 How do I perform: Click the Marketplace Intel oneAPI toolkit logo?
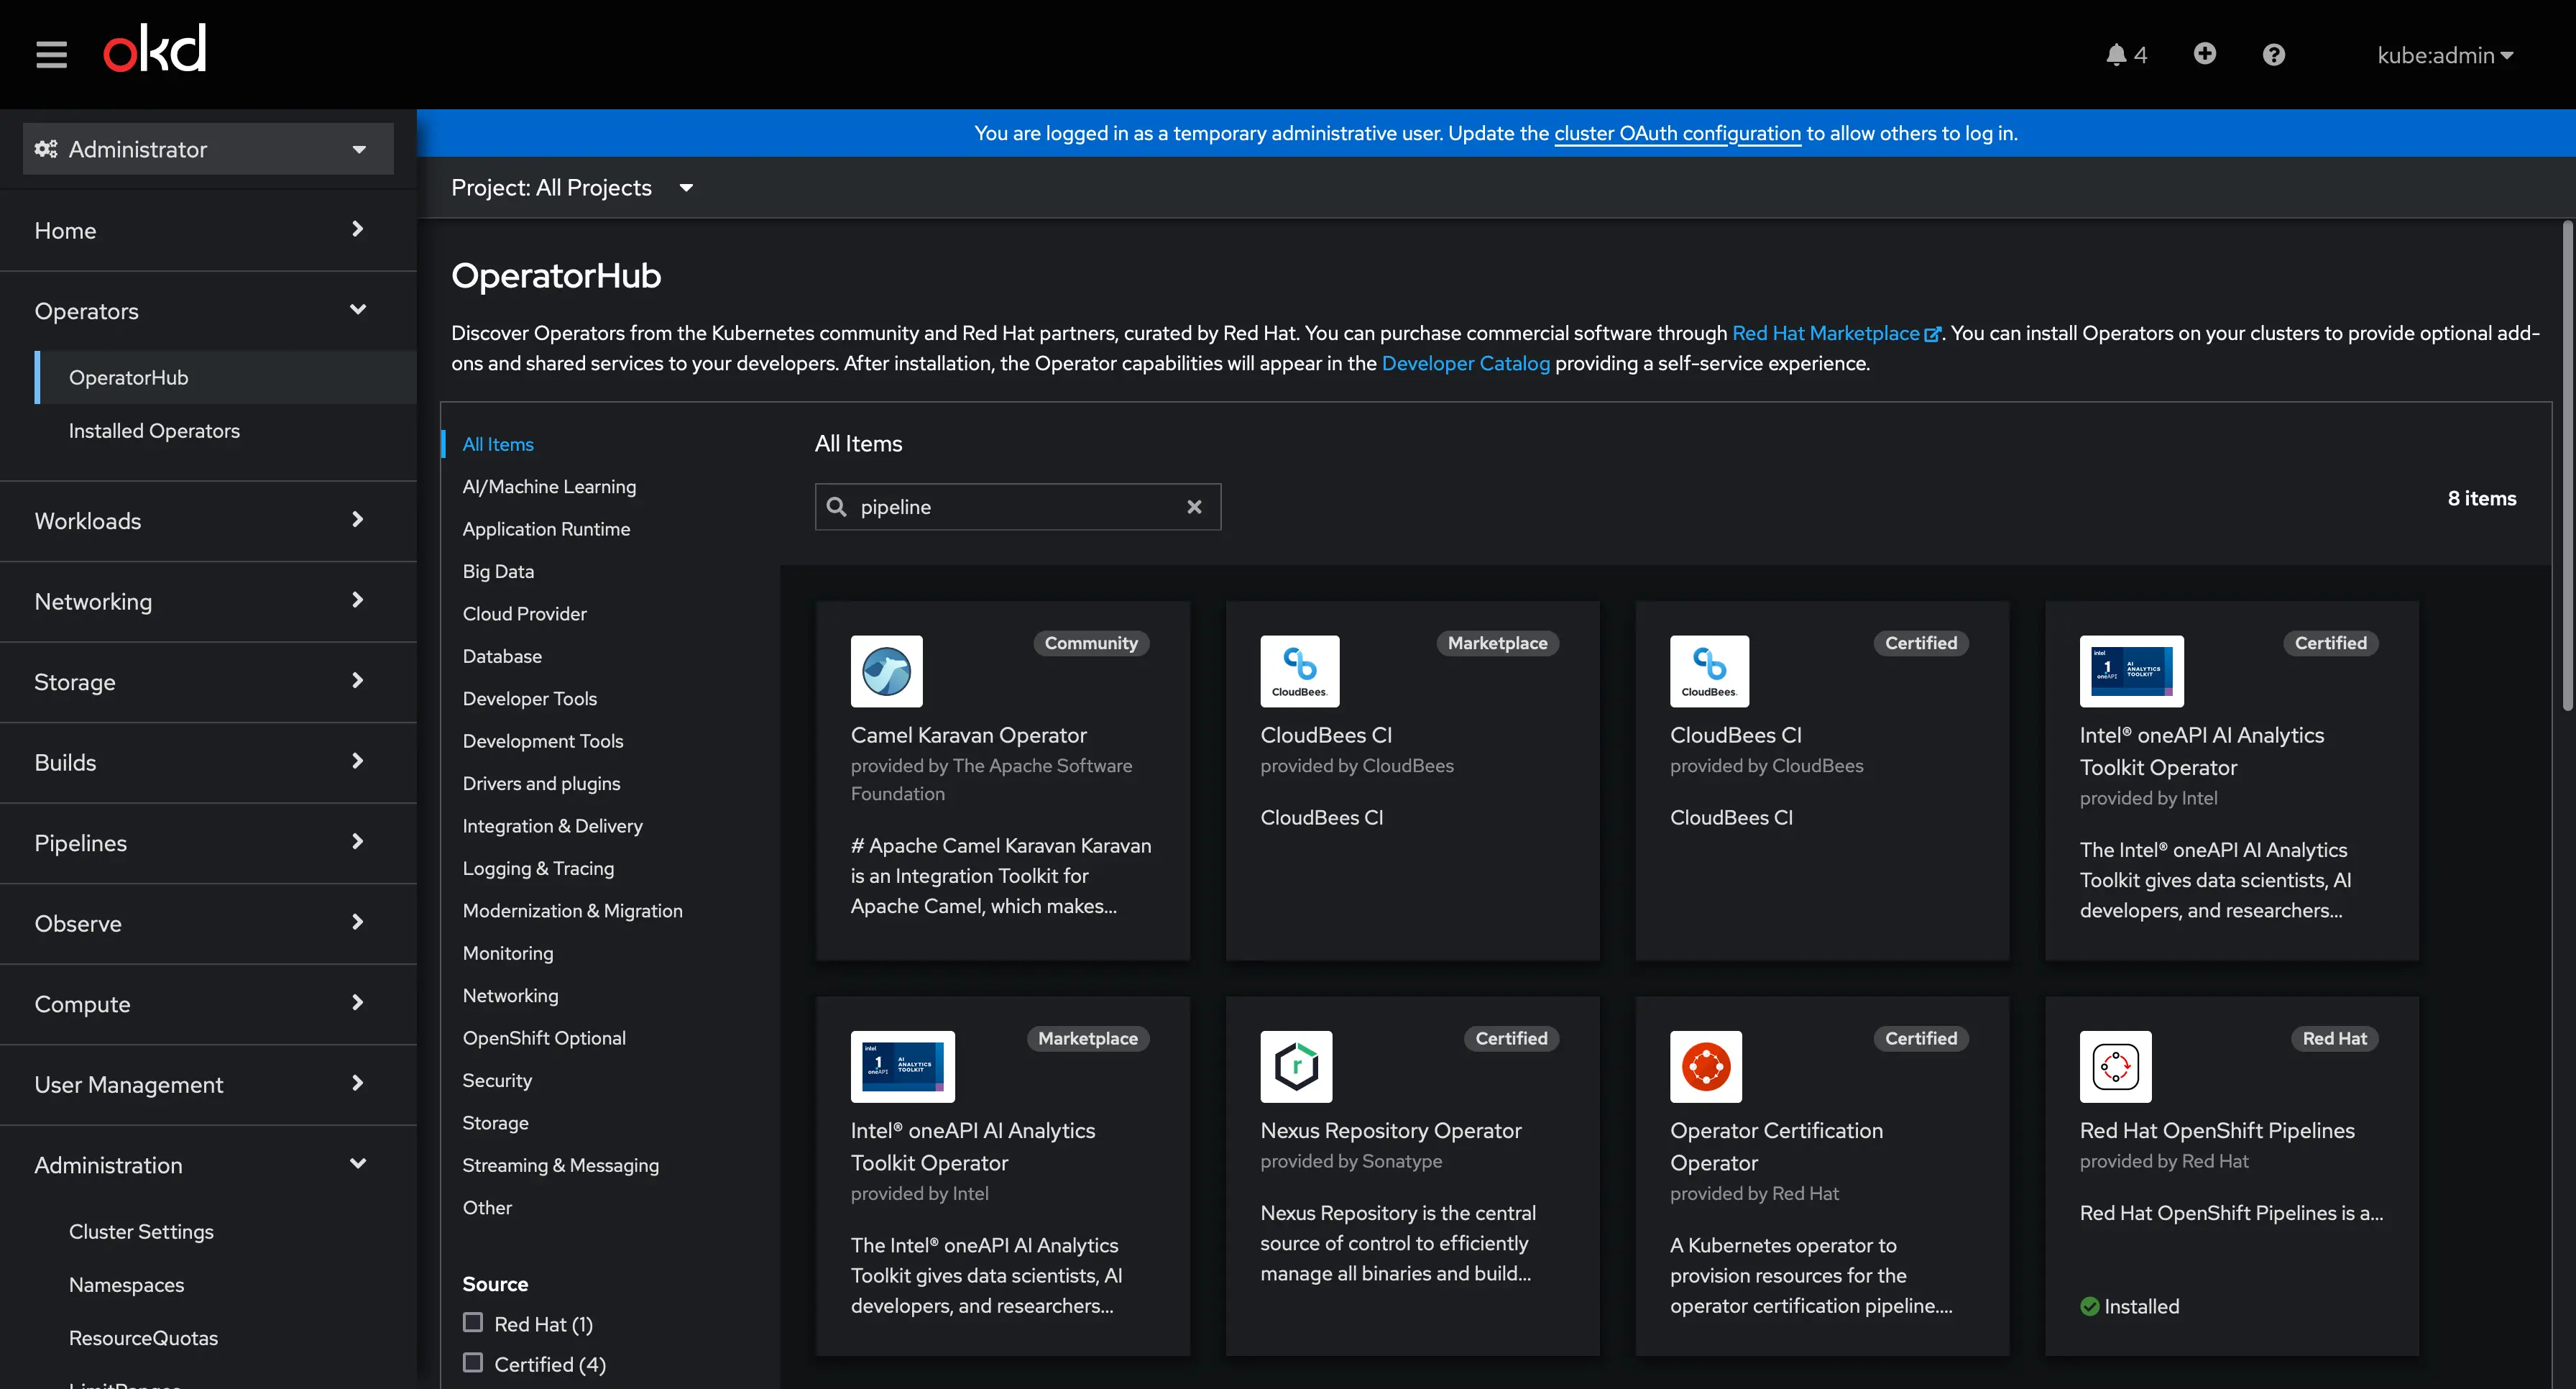[x=902, y=1066]
